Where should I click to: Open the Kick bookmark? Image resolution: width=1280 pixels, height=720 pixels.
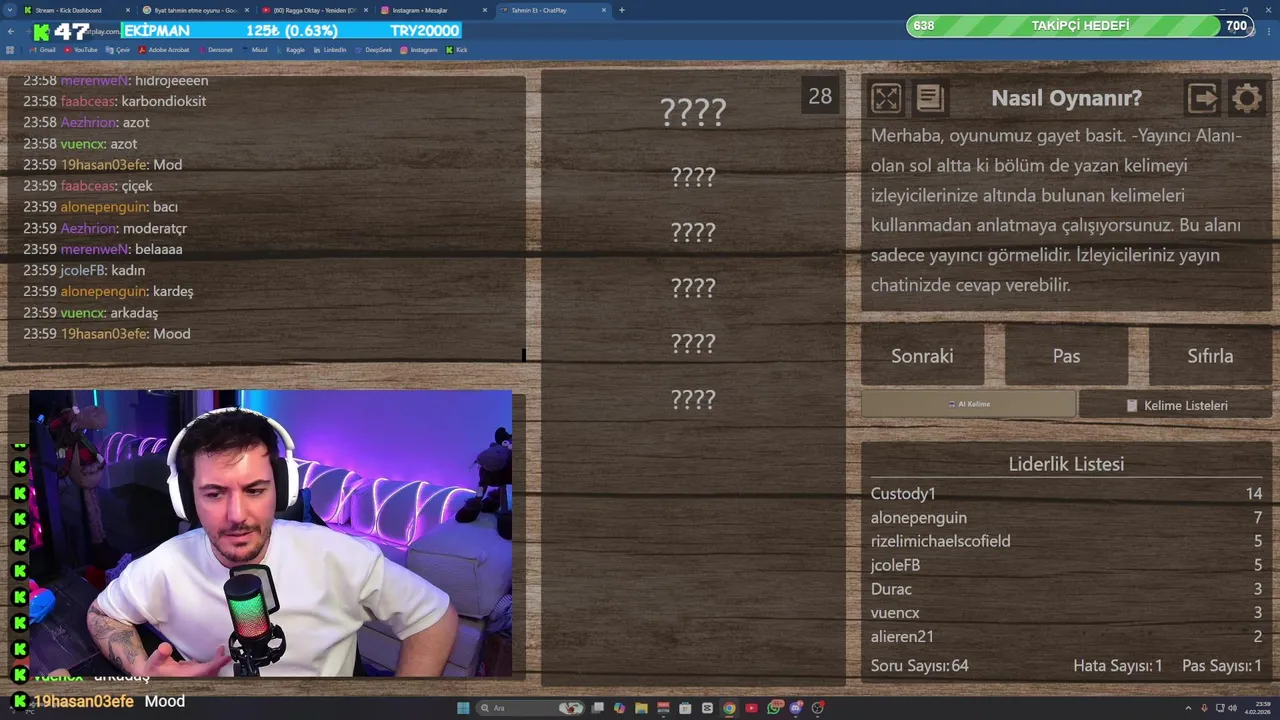coord(457,50)
